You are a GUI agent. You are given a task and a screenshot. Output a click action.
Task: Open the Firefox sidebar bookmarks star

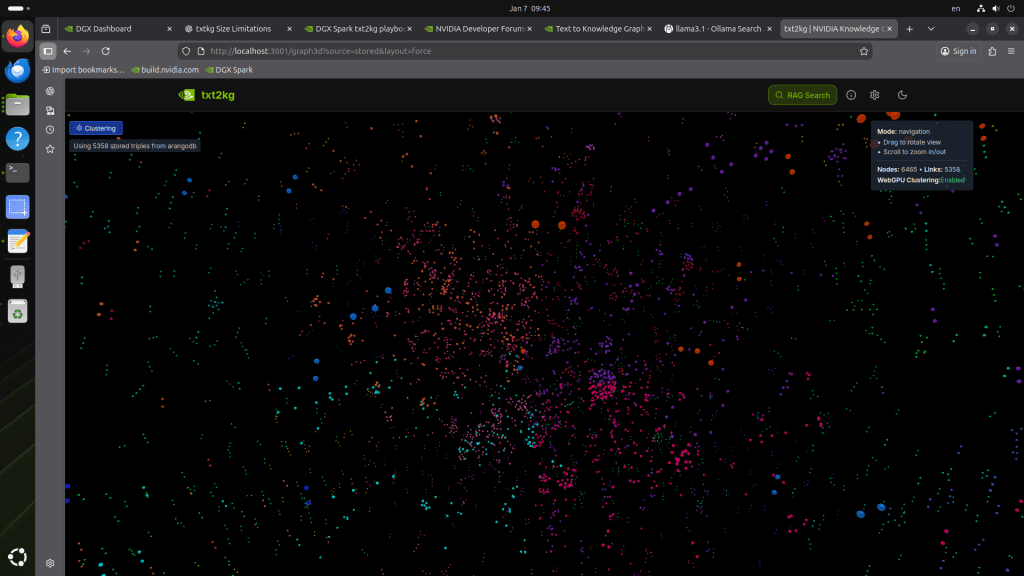tap(50, 149)
